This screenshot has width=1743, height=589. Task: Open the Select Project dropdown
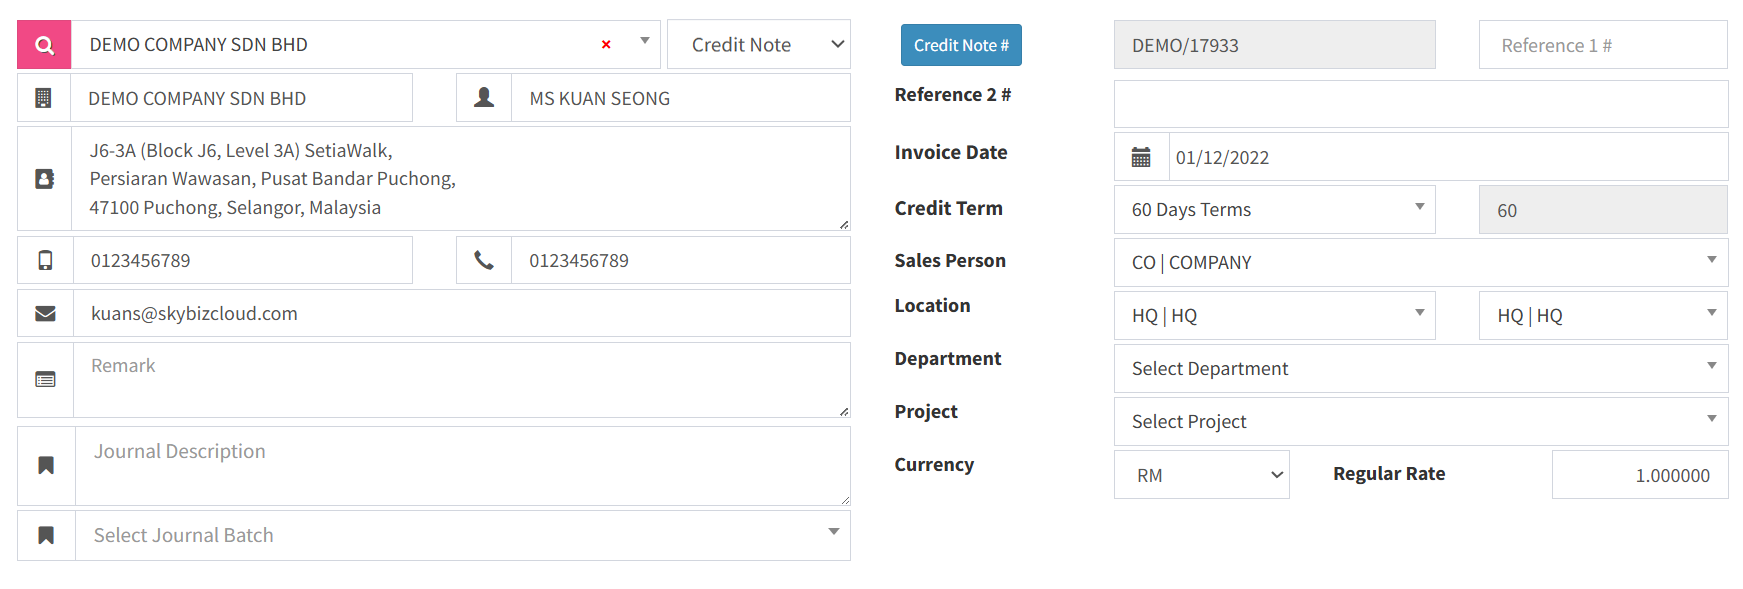pyautogui.click(x=1420, y=422)
